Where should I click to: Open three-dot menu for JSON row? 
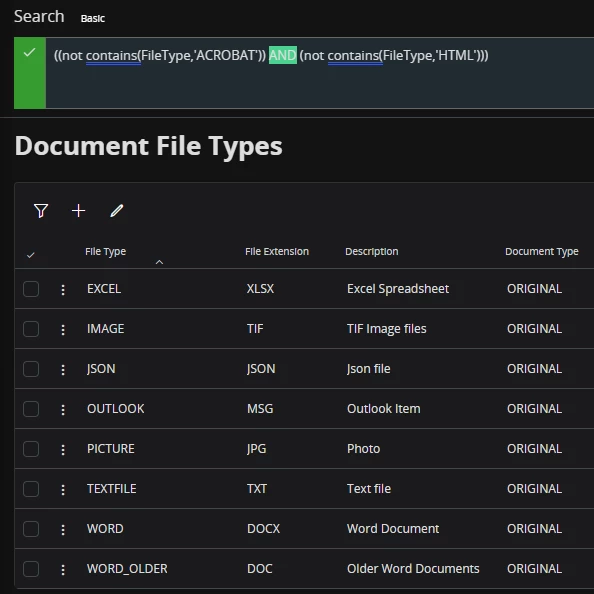63,370
